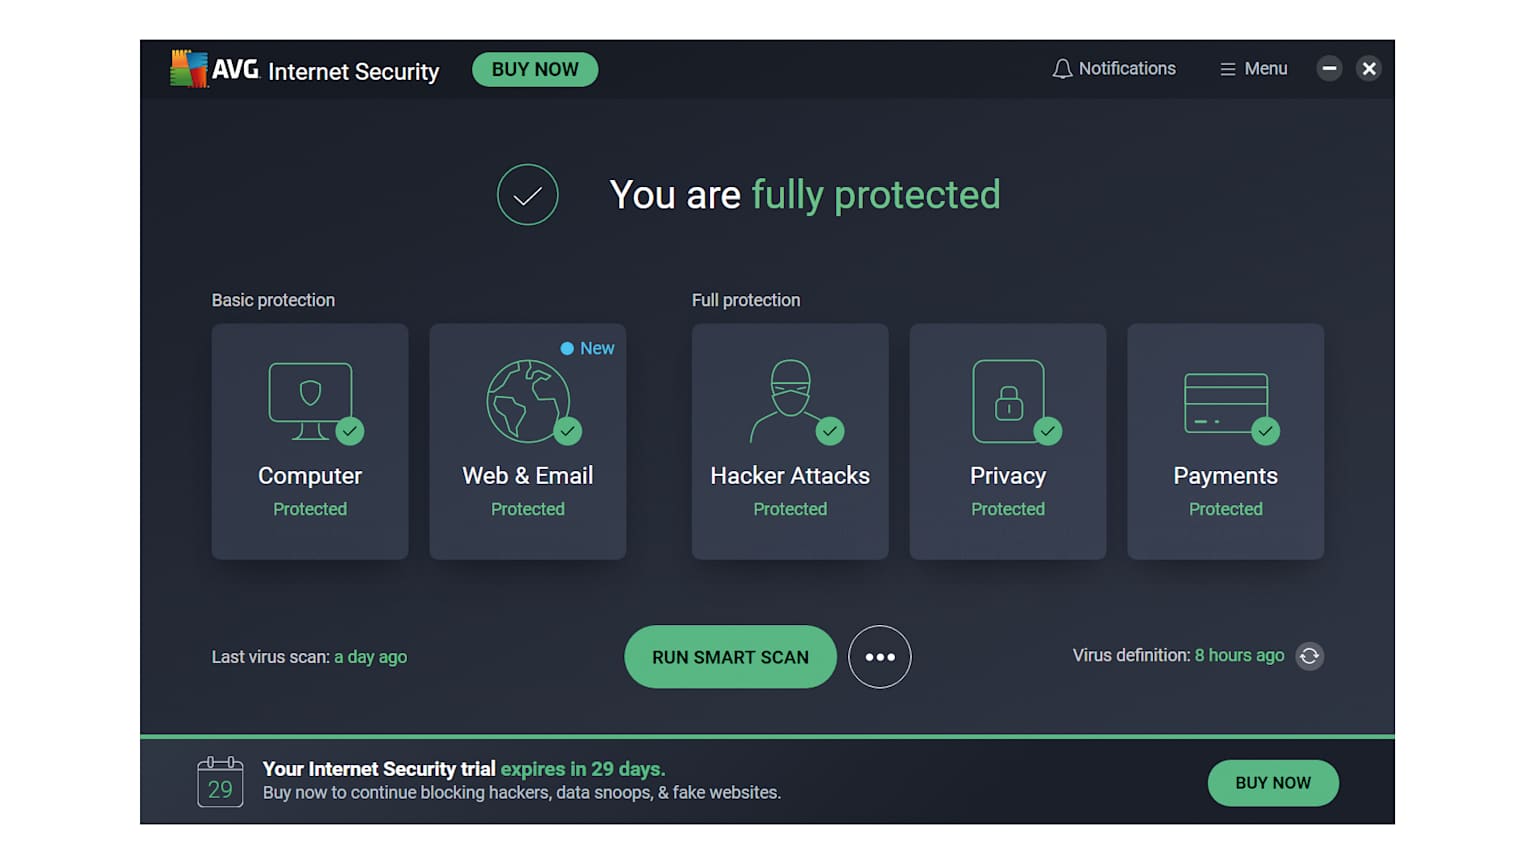This screenshot has height=864, width=1536.
Task: Open Privacy protection via the padlock icon
Action: 1007,400
